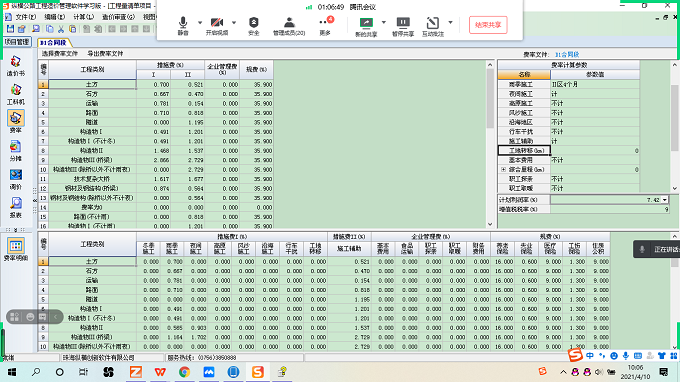Image resolution: width=680 pixels, height=382 pixels.
Task: Open the 计算 menu
Action: point(83,17)
